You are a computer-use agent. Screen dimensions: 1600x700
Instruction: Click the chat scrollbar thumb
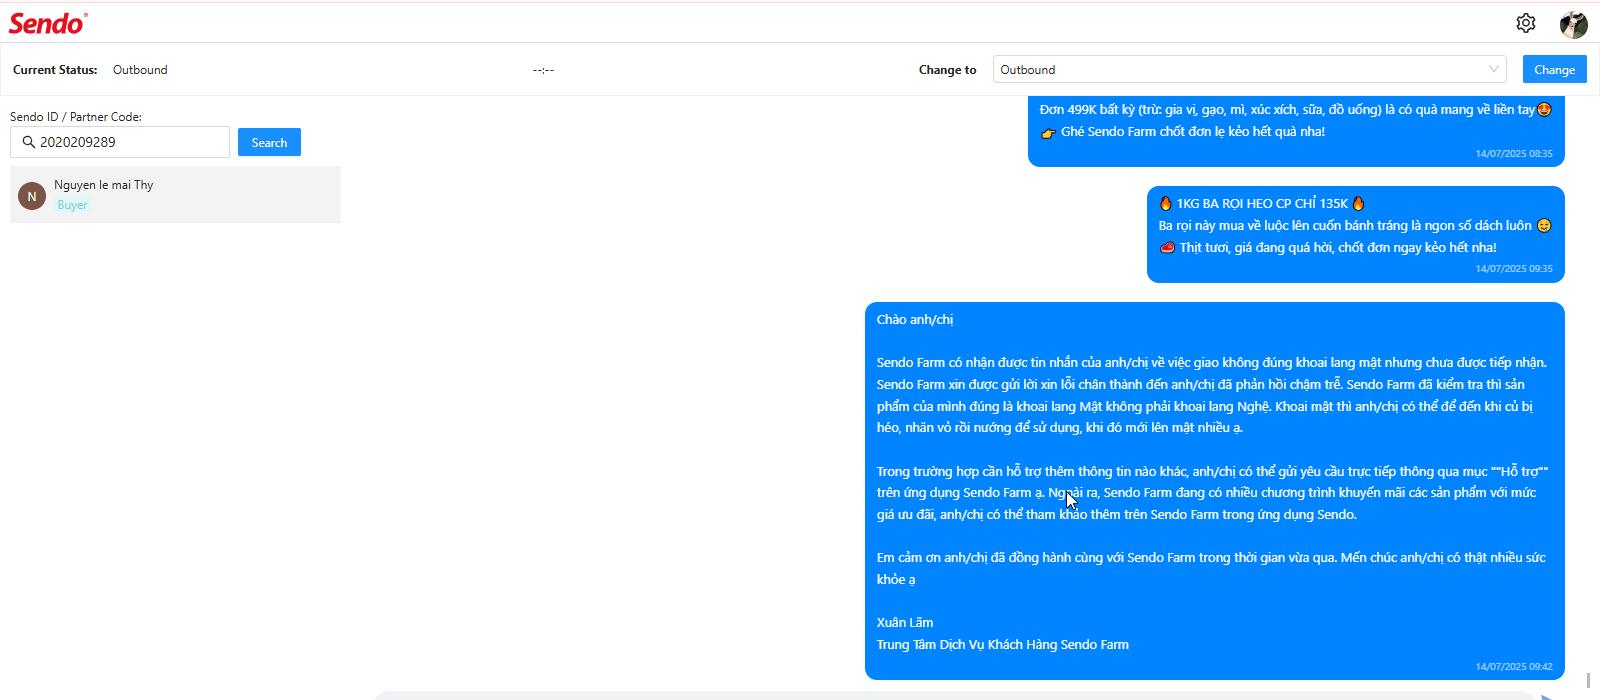coord(1588,680)
